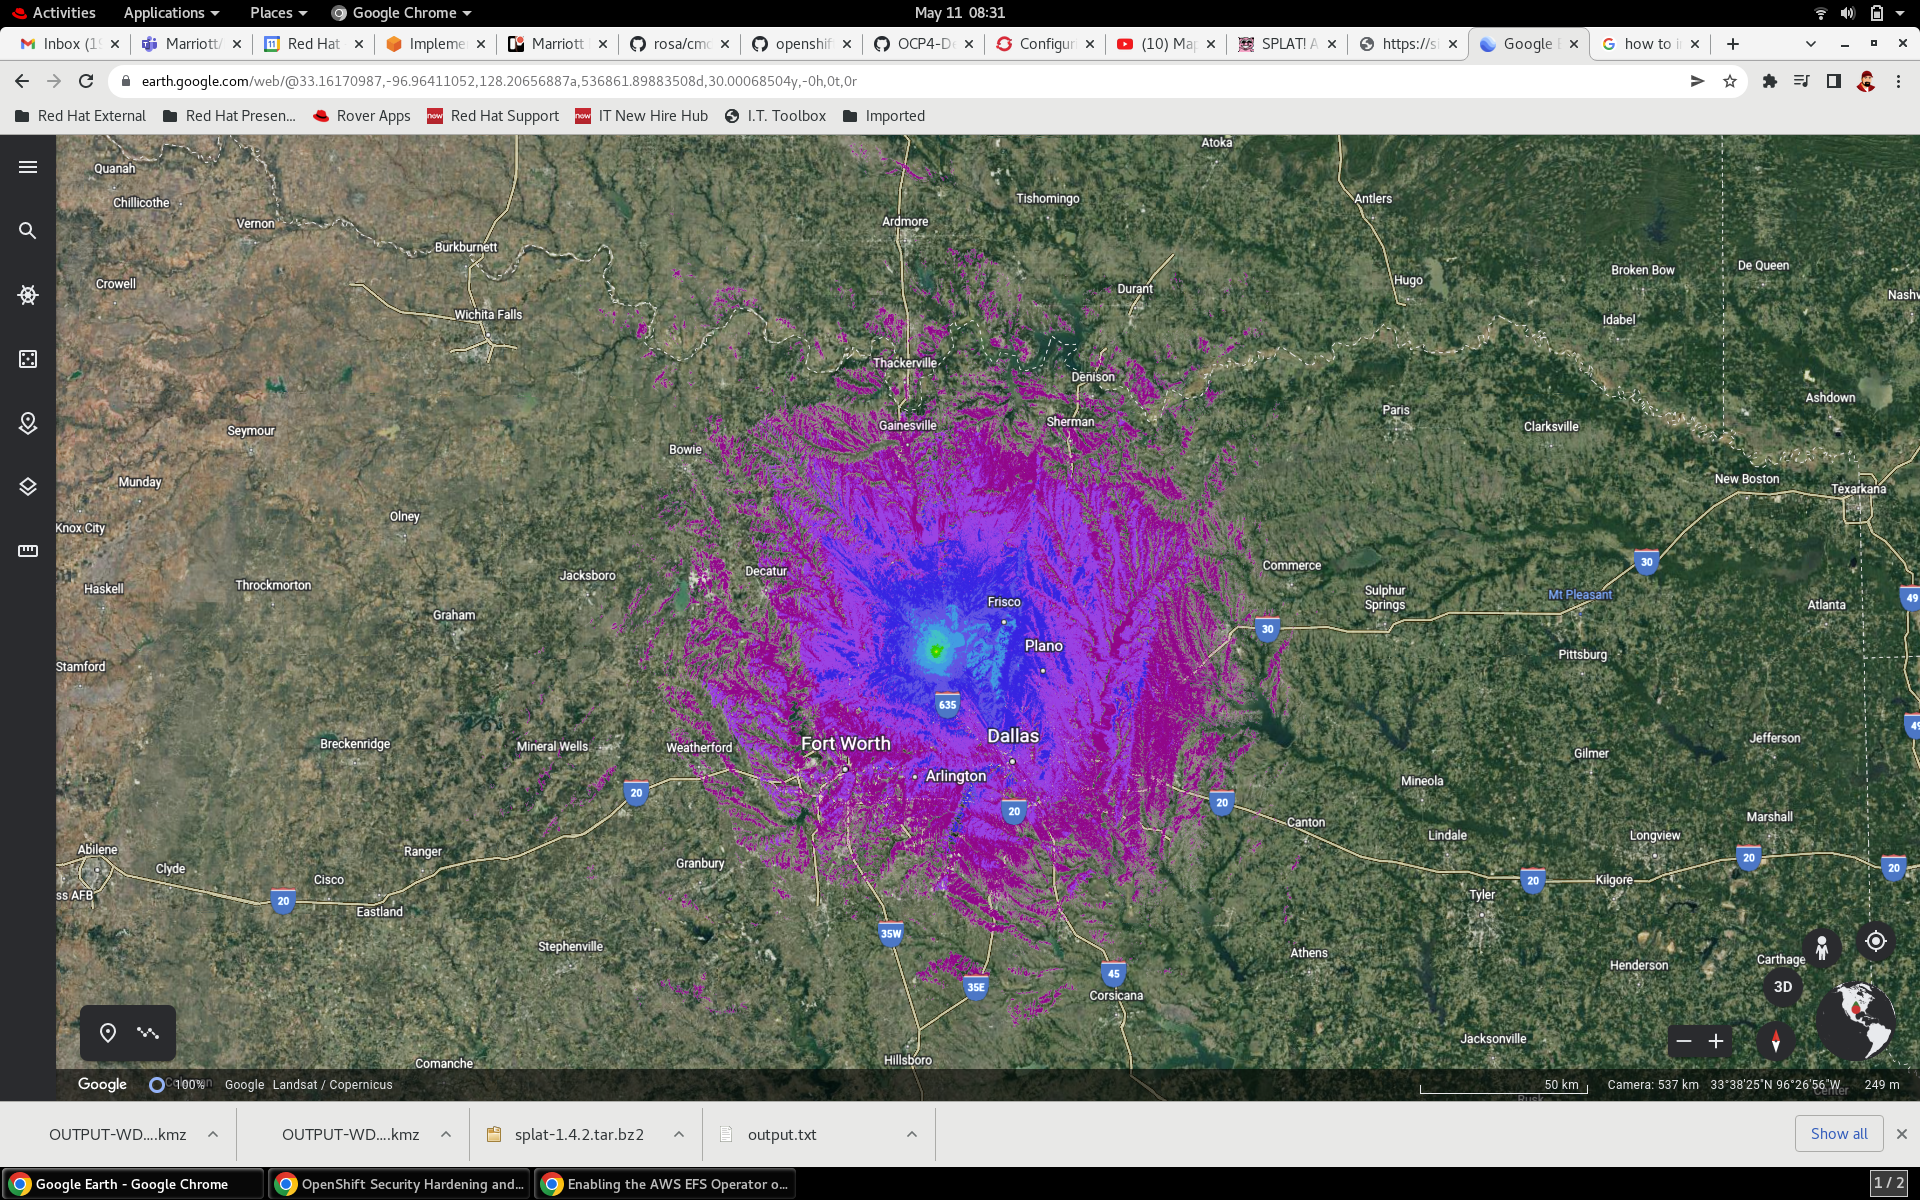Click Show all downloads button

[1838, 1134]
